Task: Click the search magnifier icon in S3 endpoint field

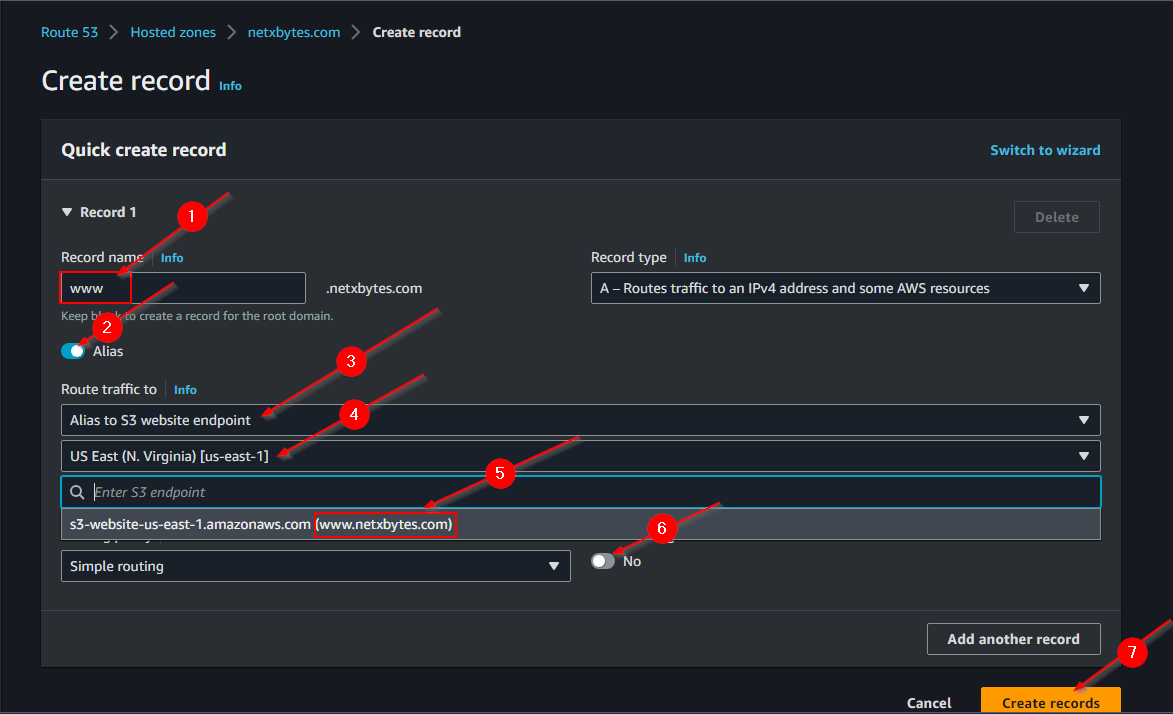Action: tap(76, 492)
